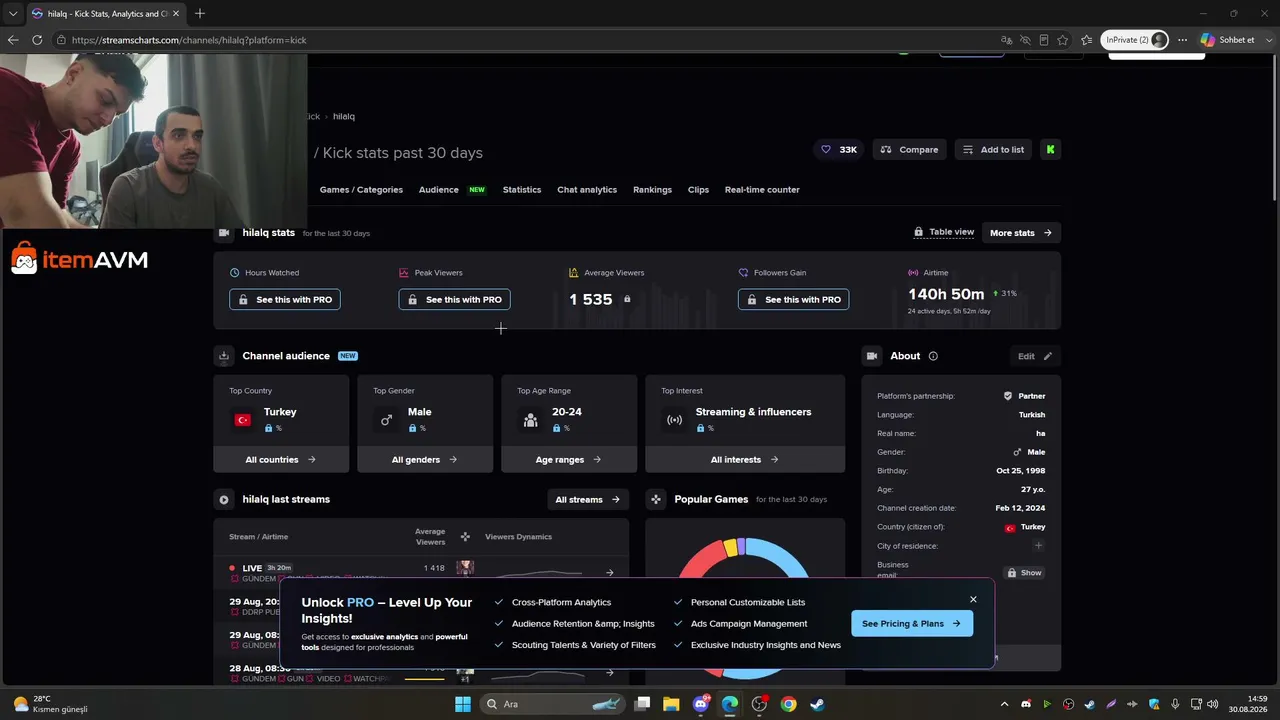Click the Compare button

[910, 149]
